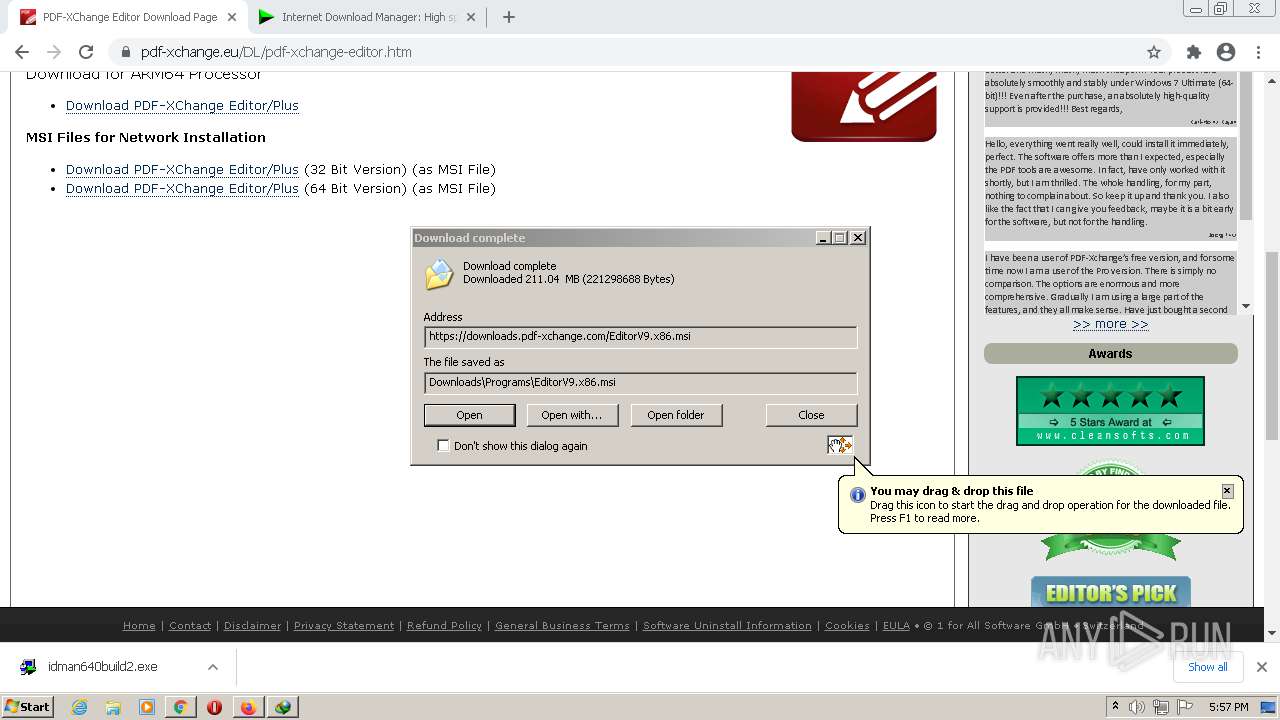Click the Chrome address bar URL

tap(276, 52)
